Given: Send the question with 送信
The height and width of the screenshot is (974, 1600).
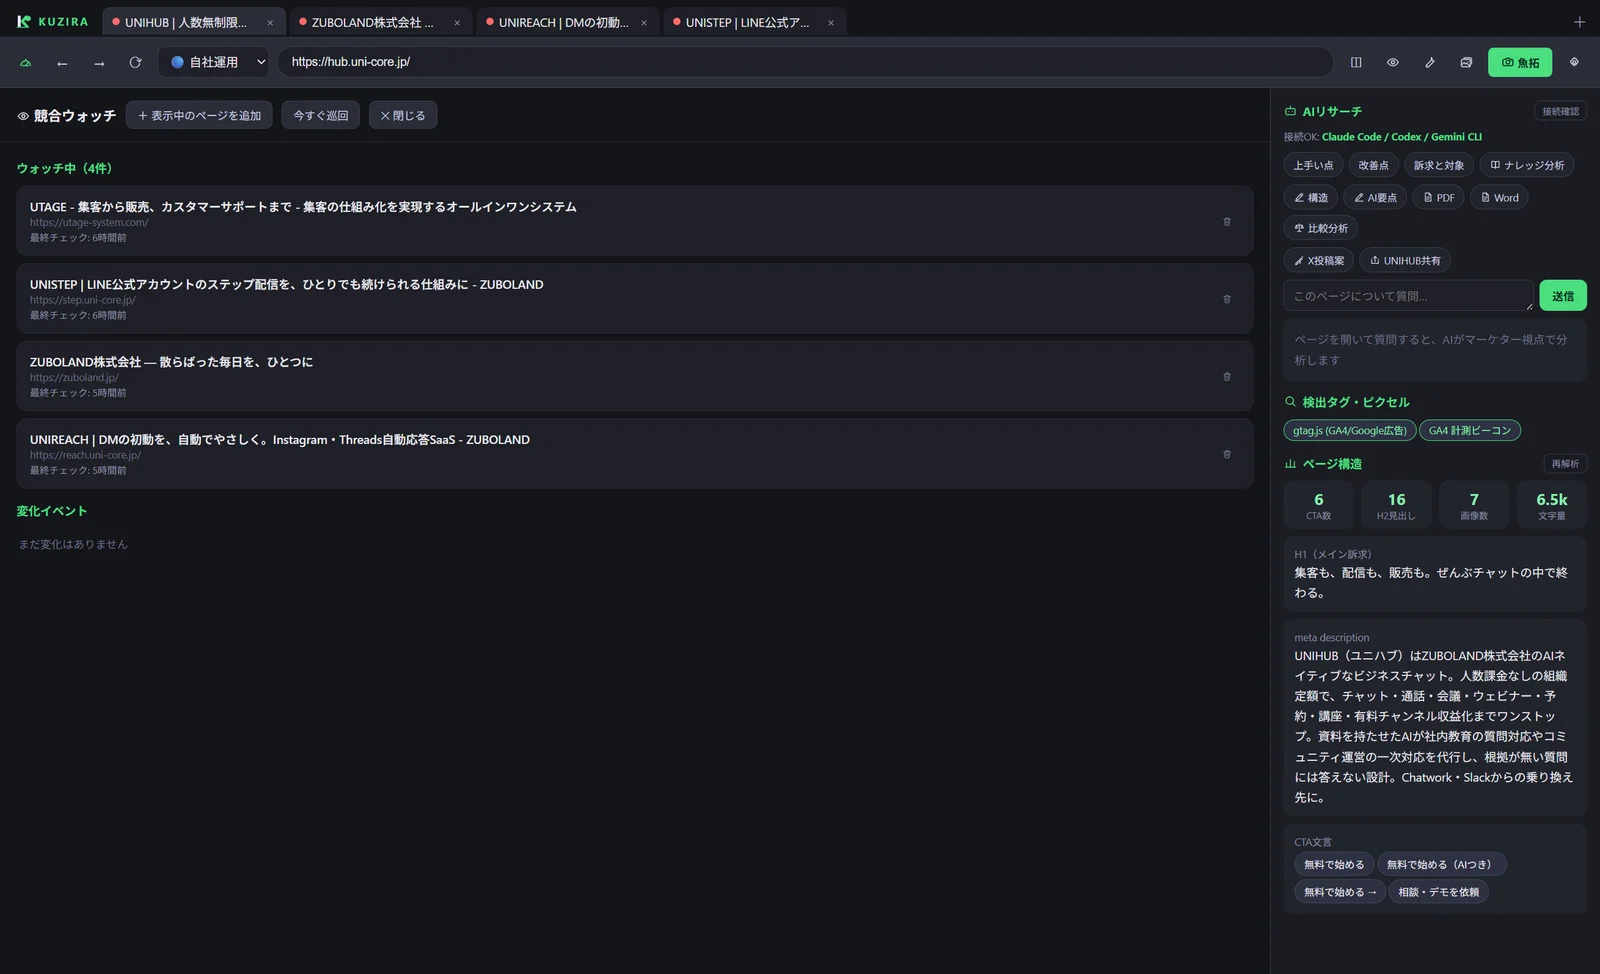Looking at the screenshot, I should pyautogui.click(x=1563, y=296).
